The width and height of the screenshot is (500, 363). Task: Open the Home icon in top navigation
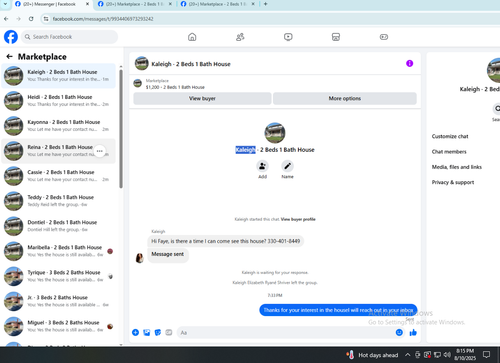tap(192, 37)
